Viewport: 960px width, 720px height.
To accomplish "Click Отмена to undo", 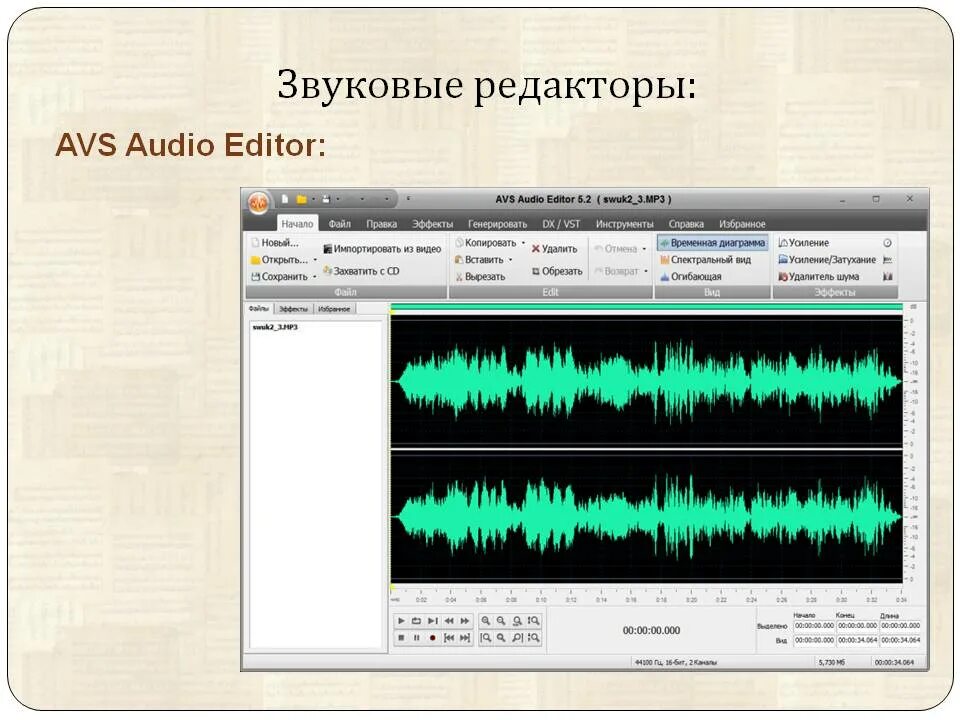I will coord(615,249).
